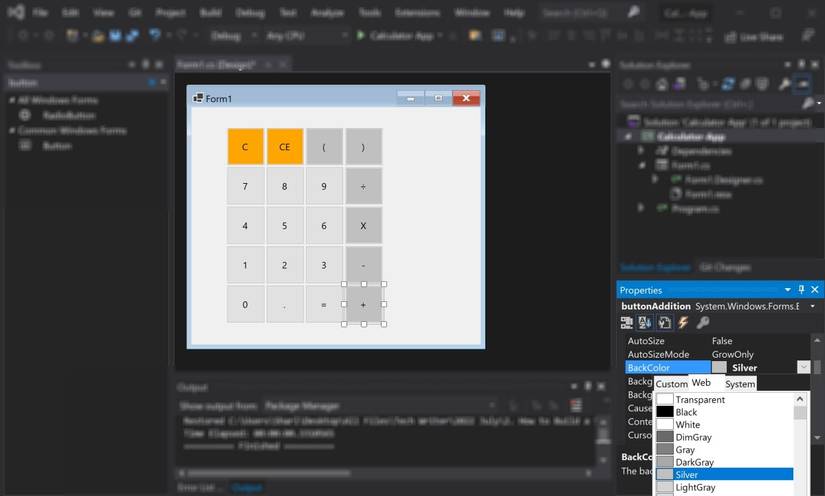Select the Web color tab
Viewport: 825px width, 496px height.
(701, 383)
